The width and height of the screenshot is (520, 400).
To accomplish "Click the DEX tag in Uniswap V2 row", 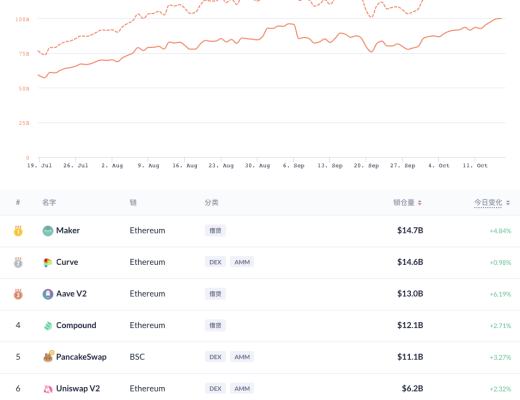I will click(215, 388).
